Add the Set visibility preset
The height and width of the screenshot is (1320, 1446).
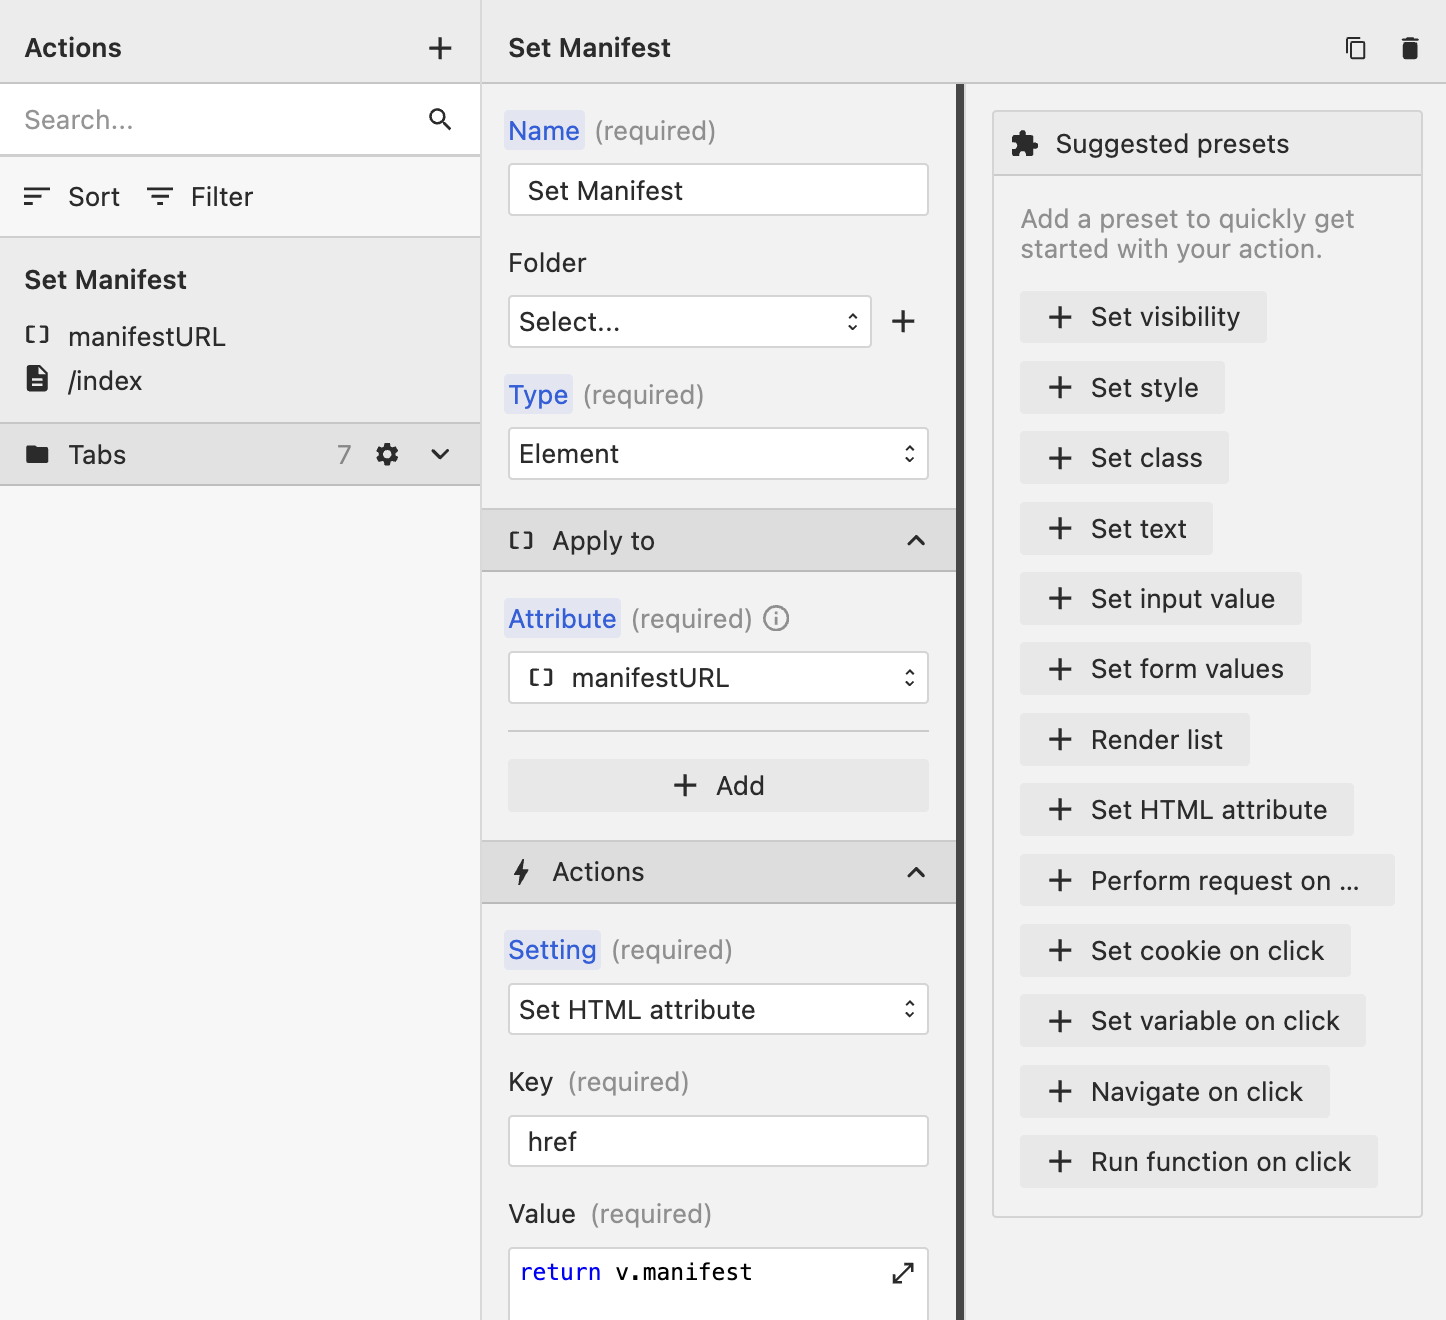pyautogui.click(x=1143, y=318)
